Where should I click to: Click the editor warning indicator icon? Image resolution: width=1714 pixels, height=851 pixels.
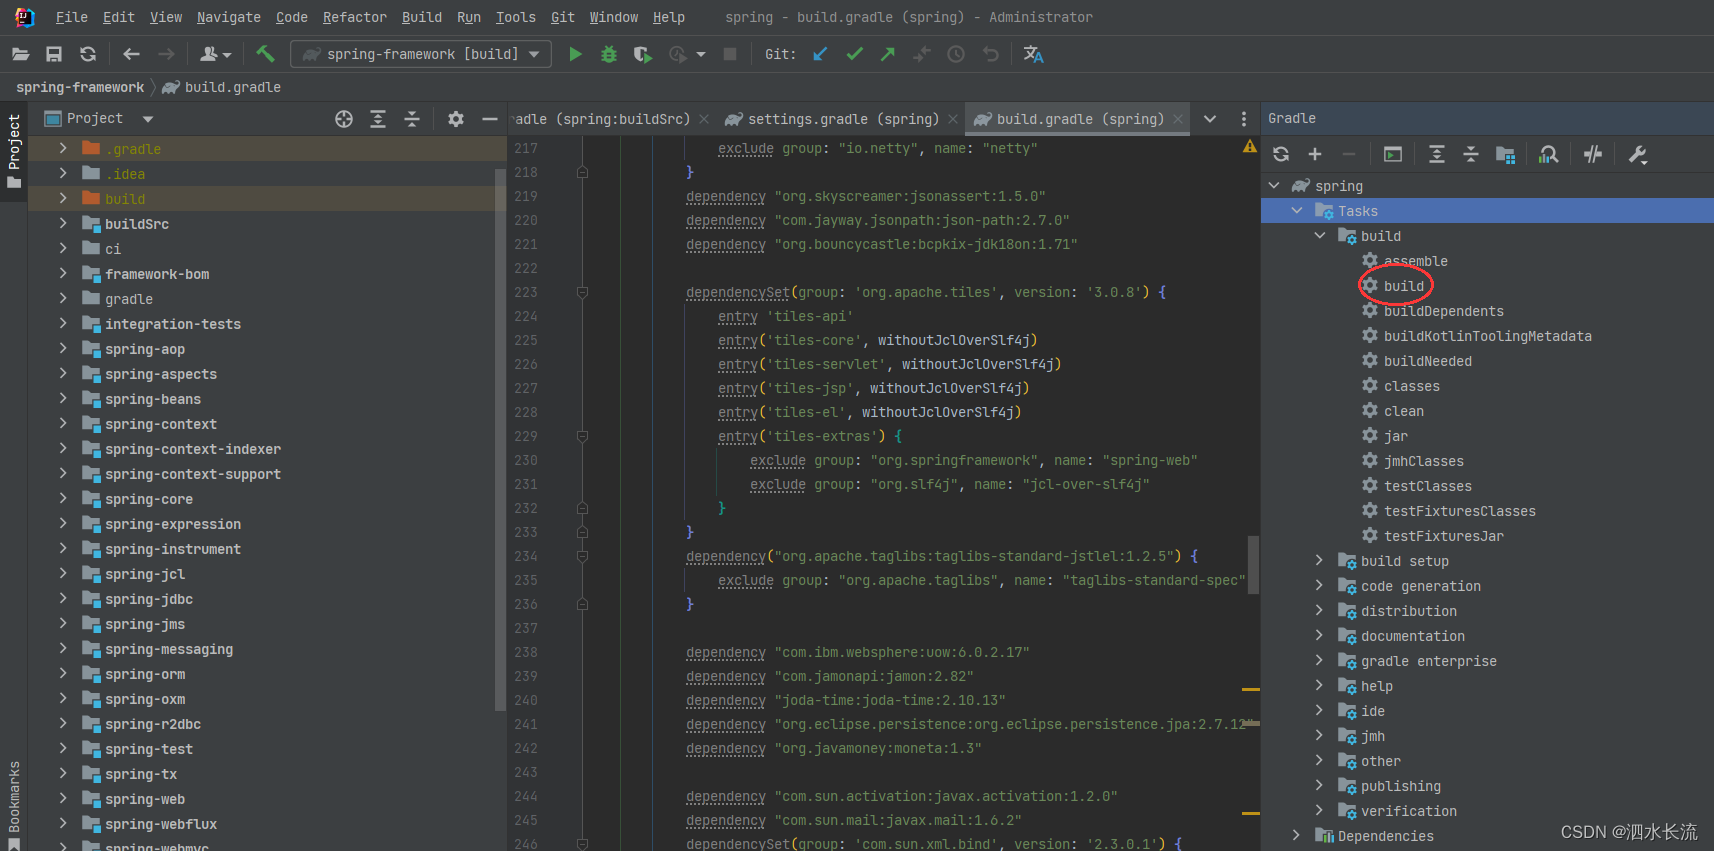(1250, 147)
